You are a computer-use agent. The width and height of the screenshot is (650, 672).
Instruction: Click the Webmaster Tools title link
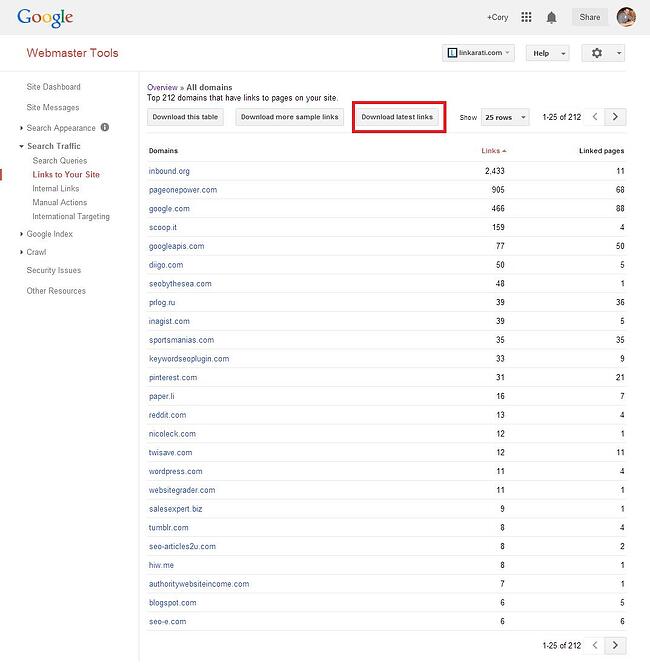pyautogui.click(x=72, y=53)
